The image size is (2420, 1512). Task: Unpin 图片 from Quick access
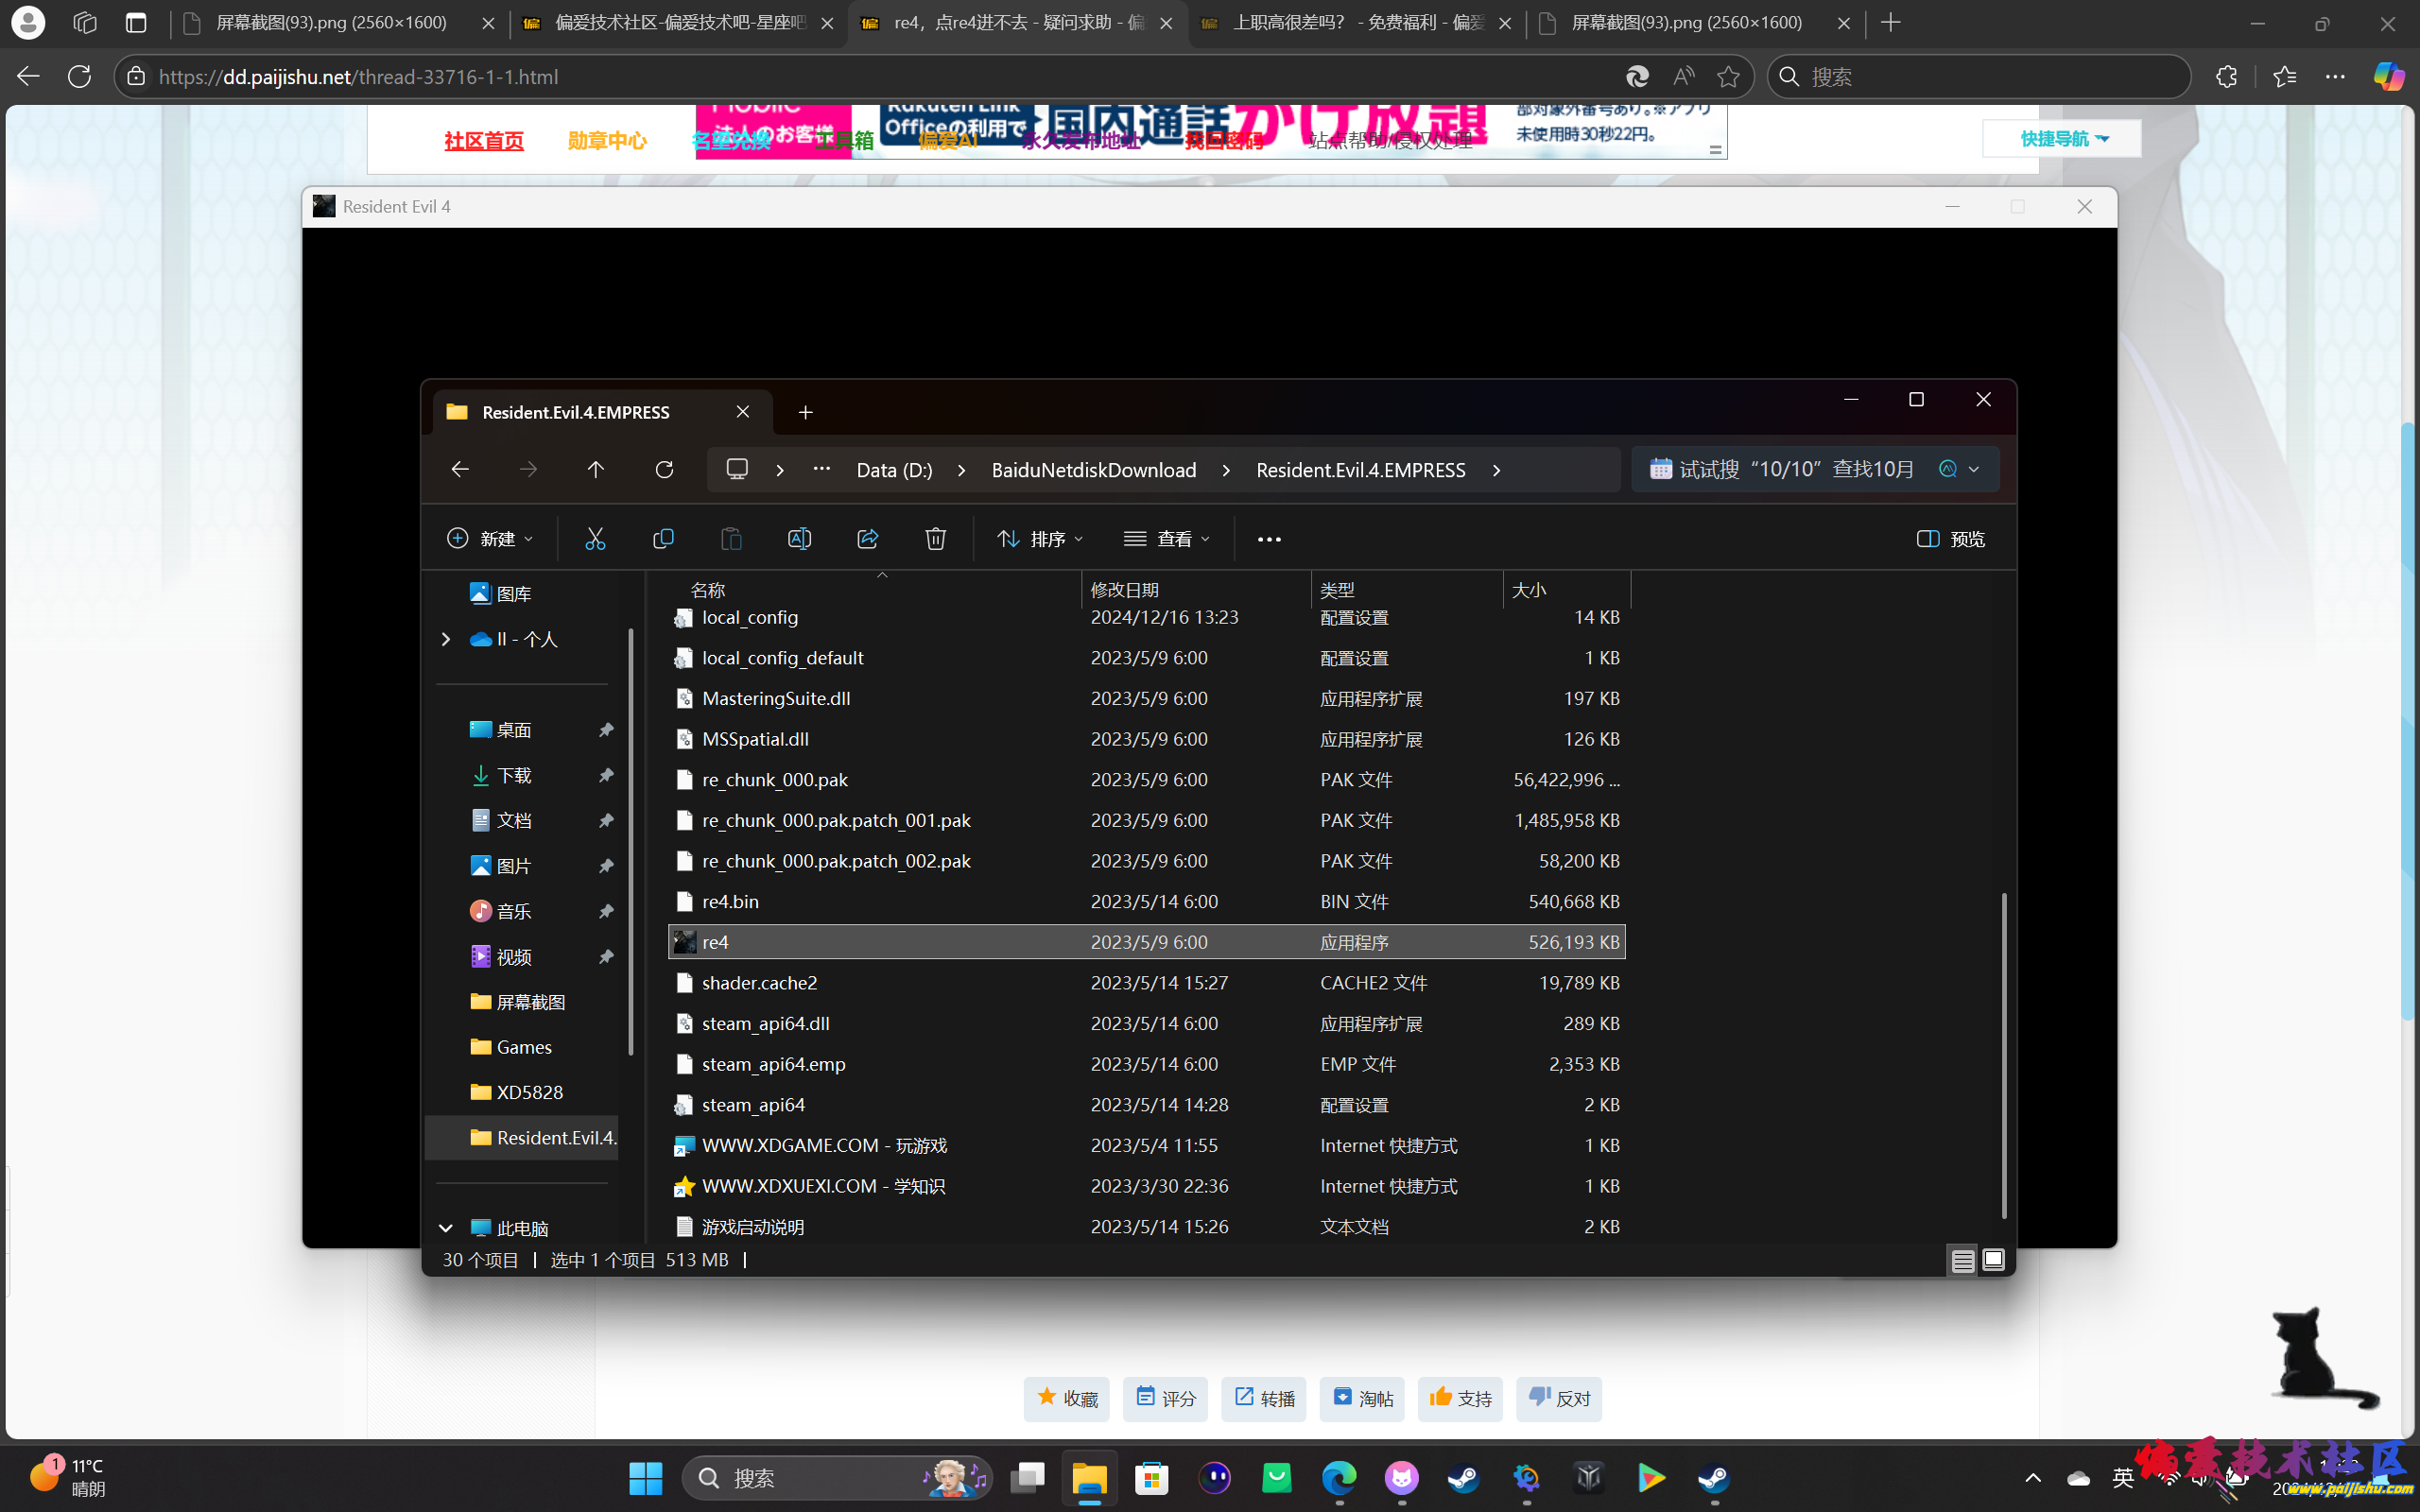click(606, 866)
